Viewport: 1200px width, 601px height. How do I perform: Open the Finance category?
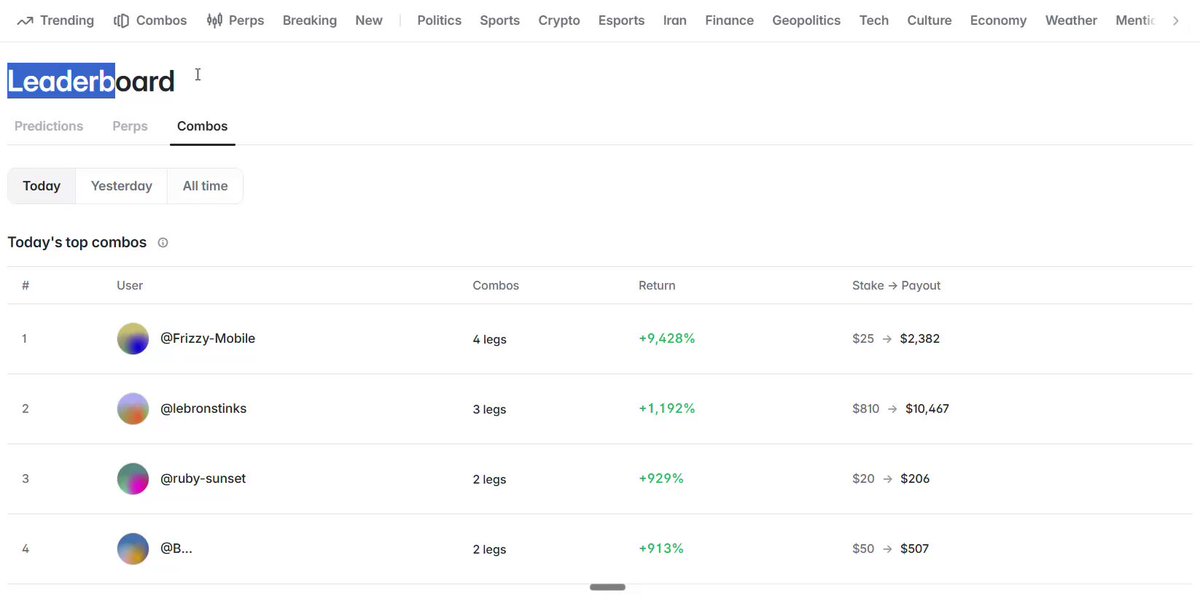730,20
